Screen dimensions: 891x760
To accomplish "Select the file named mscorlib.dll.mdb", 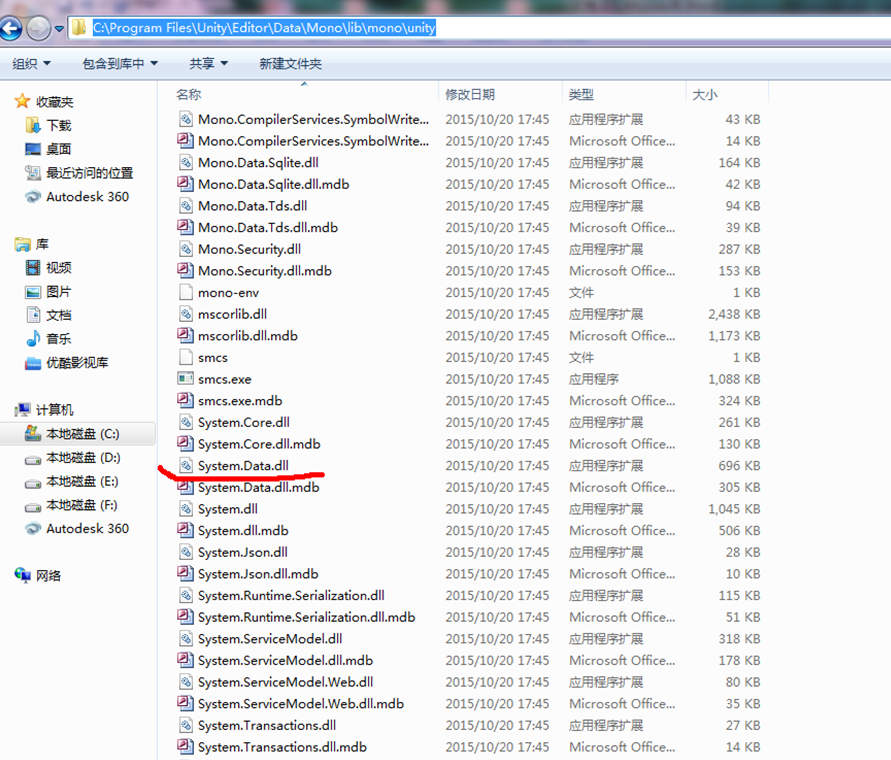I will (x=248, y=336).
